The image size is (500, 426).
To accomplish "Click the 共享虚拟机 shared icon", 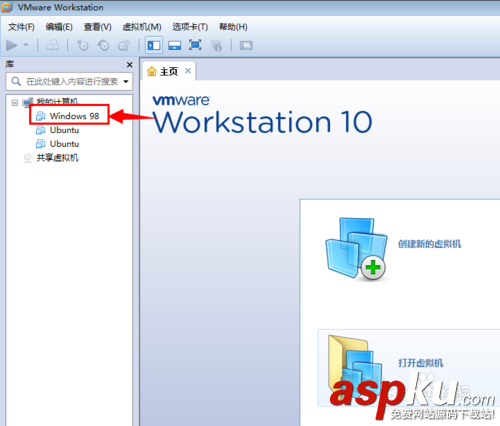I will coord(28,158).
